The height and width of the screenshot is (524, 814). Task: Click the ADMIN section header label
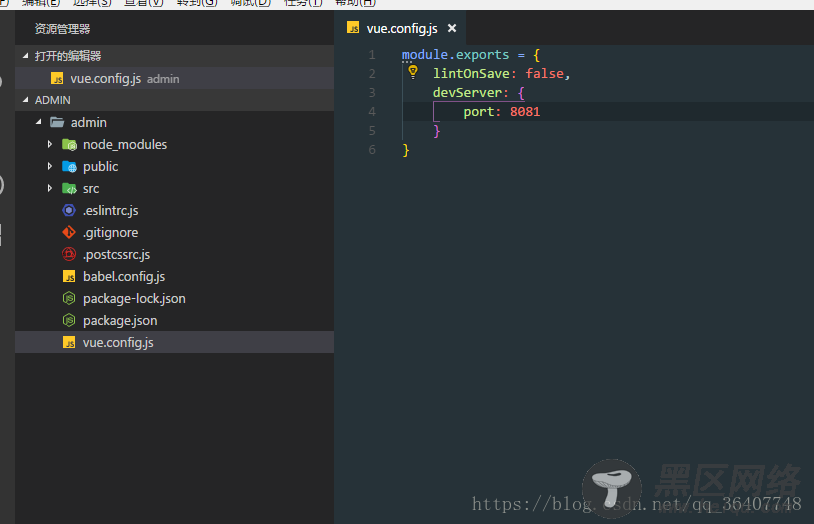[x=52, y=100]
